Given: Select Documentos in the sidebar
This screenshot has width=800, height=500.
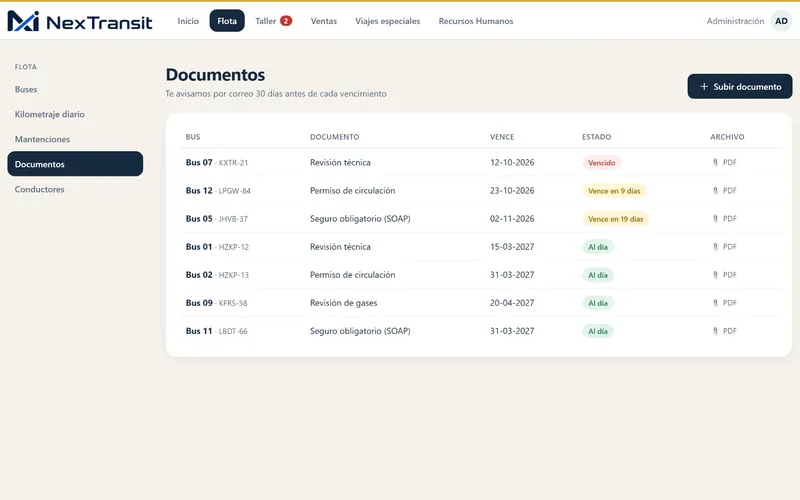Looking at the screenshot, I should (75, 164).
